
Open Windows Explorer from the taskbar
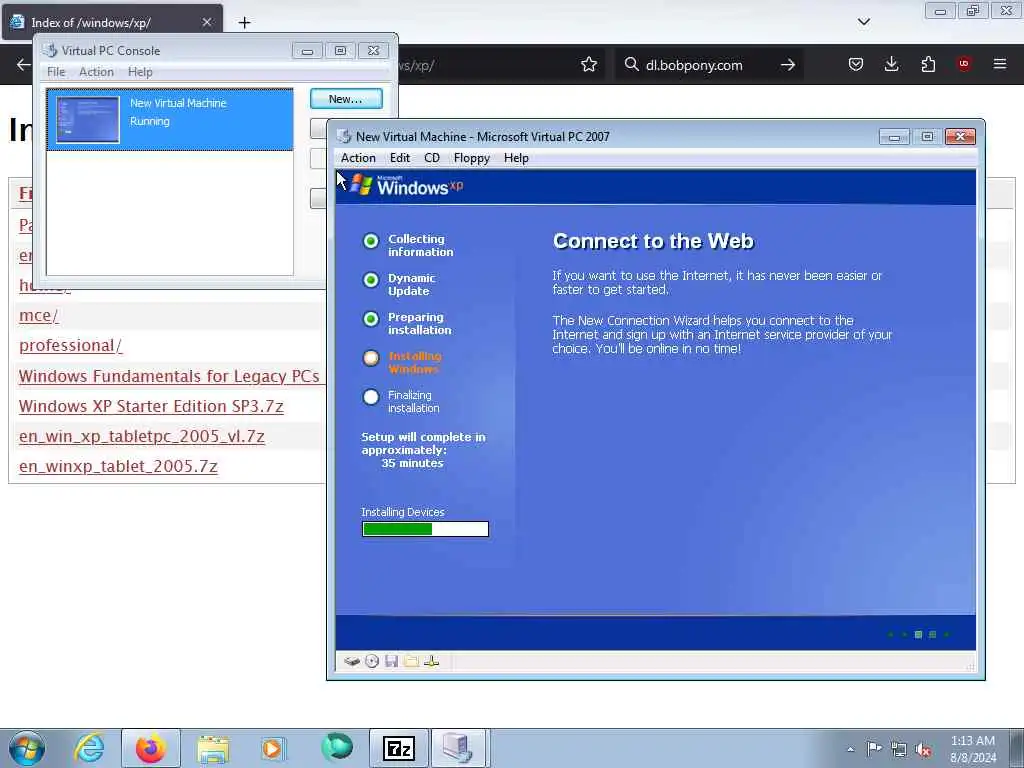tap(212, 748)
